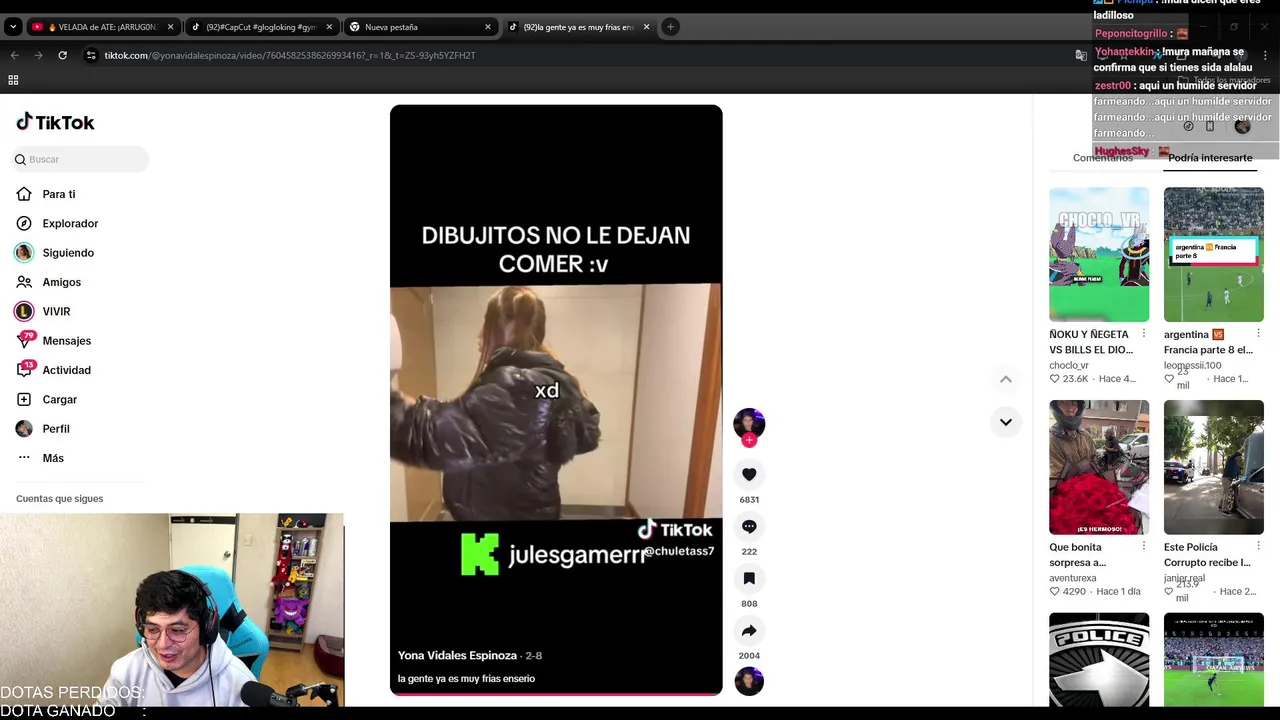Switch to the Nueva pestaña tab
This screenshot has width=1280, height=720.
tap(421, 27)
